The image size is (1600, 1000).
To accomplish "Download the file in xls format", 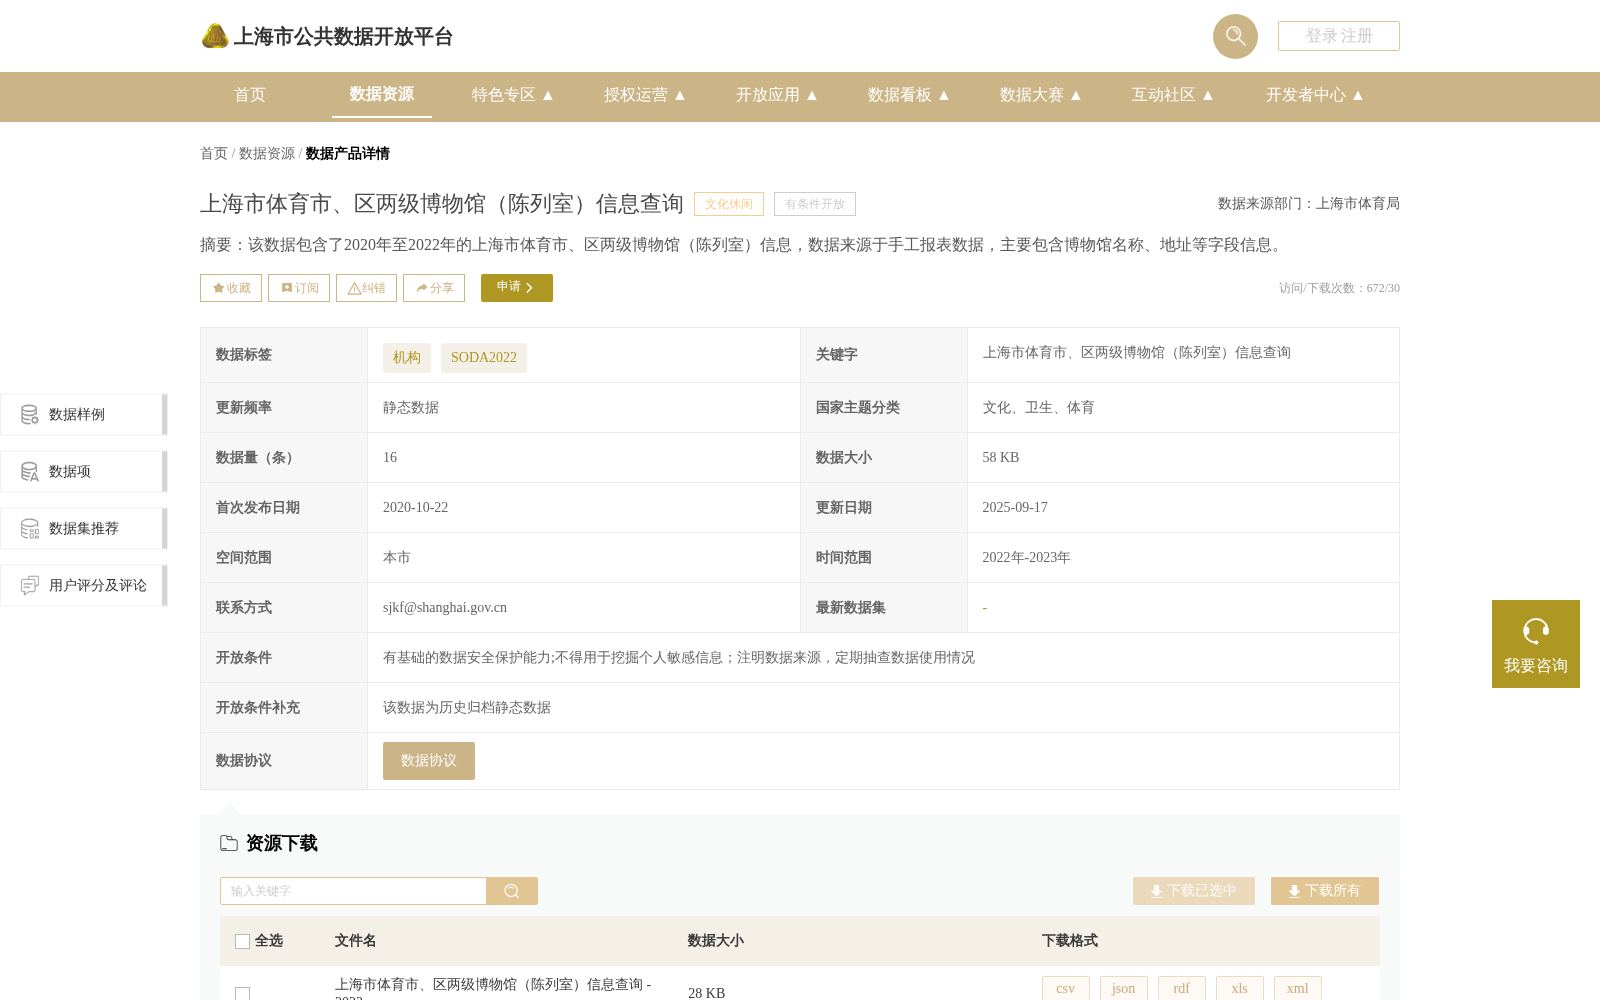I will click(1240, 988).
